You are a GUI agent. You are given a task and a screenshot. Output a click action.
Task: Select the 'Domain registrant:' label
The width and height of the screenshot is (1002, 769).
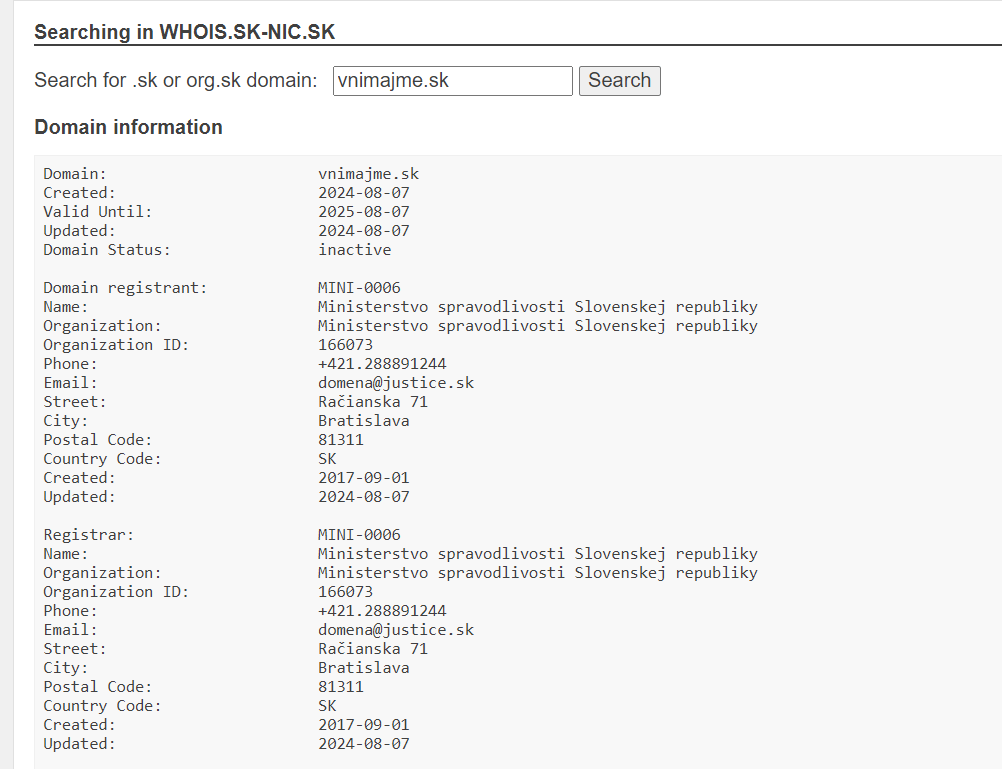pyautogui.click(x=125, y=288)
